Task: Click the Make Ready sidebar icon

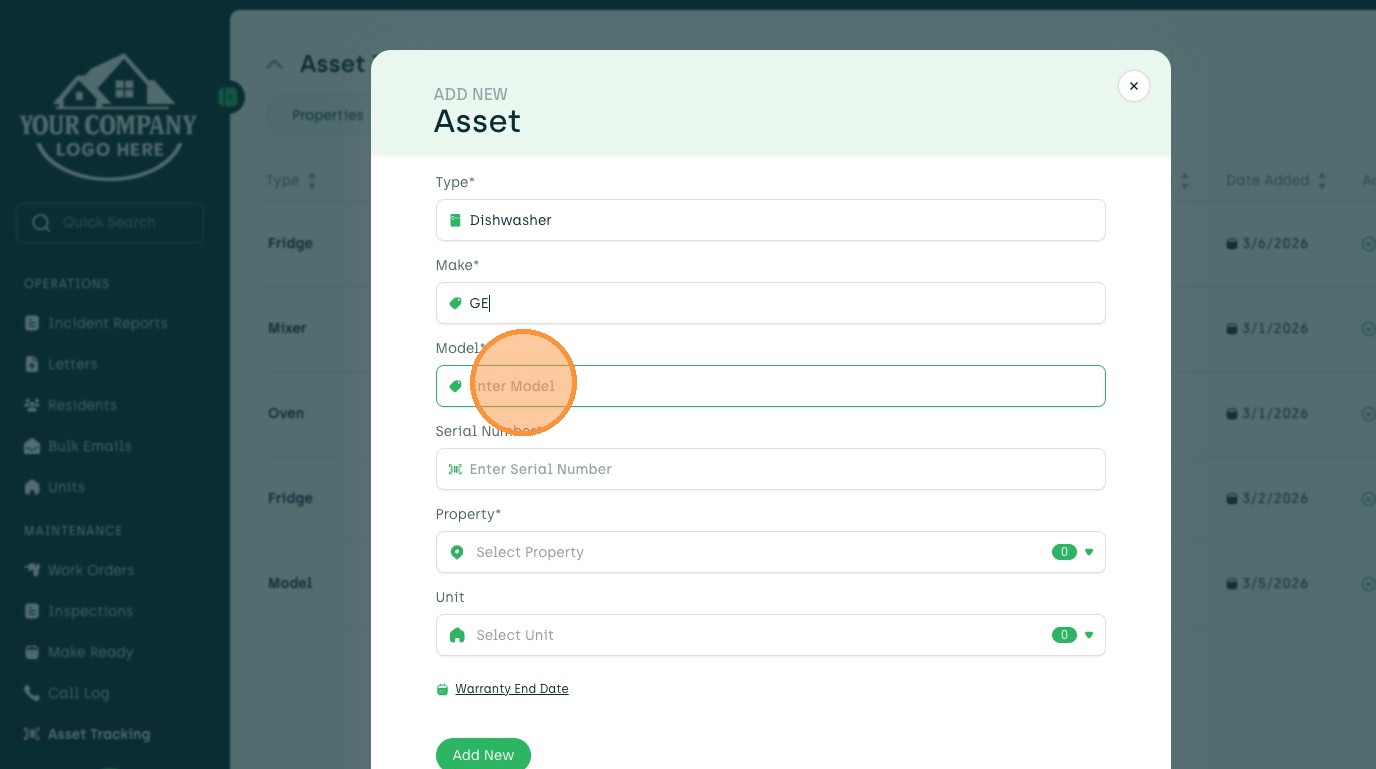Action: tap(32, 652)
